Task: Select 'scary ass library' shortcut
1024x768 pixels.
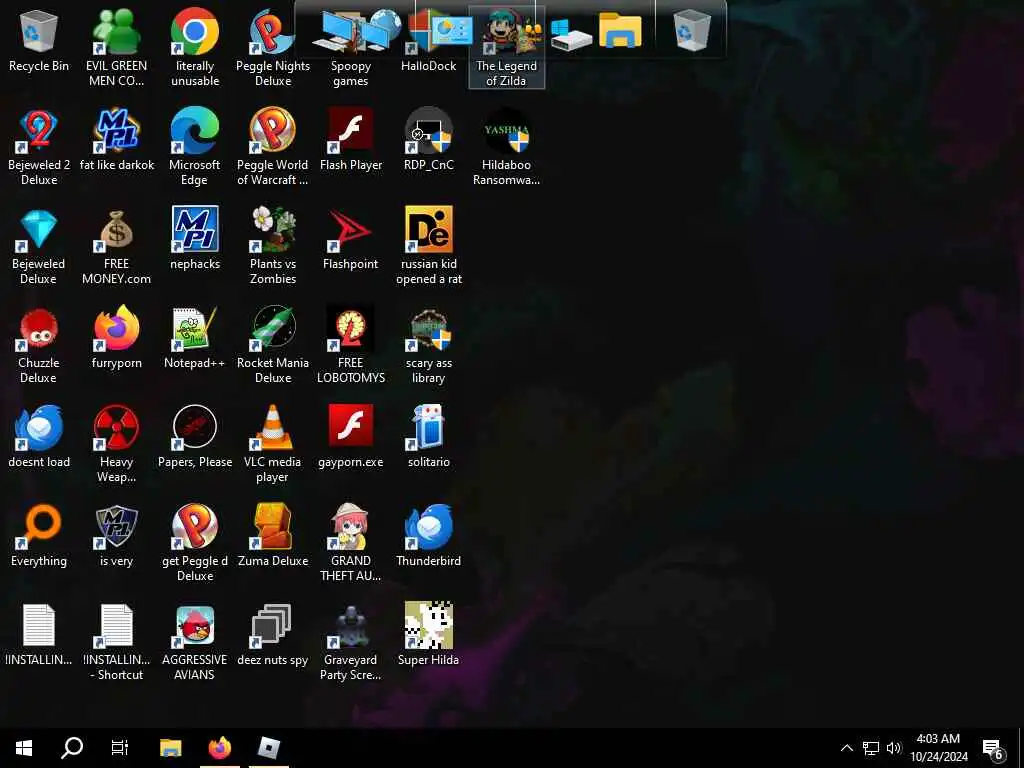Action: (x=428, y=345)
